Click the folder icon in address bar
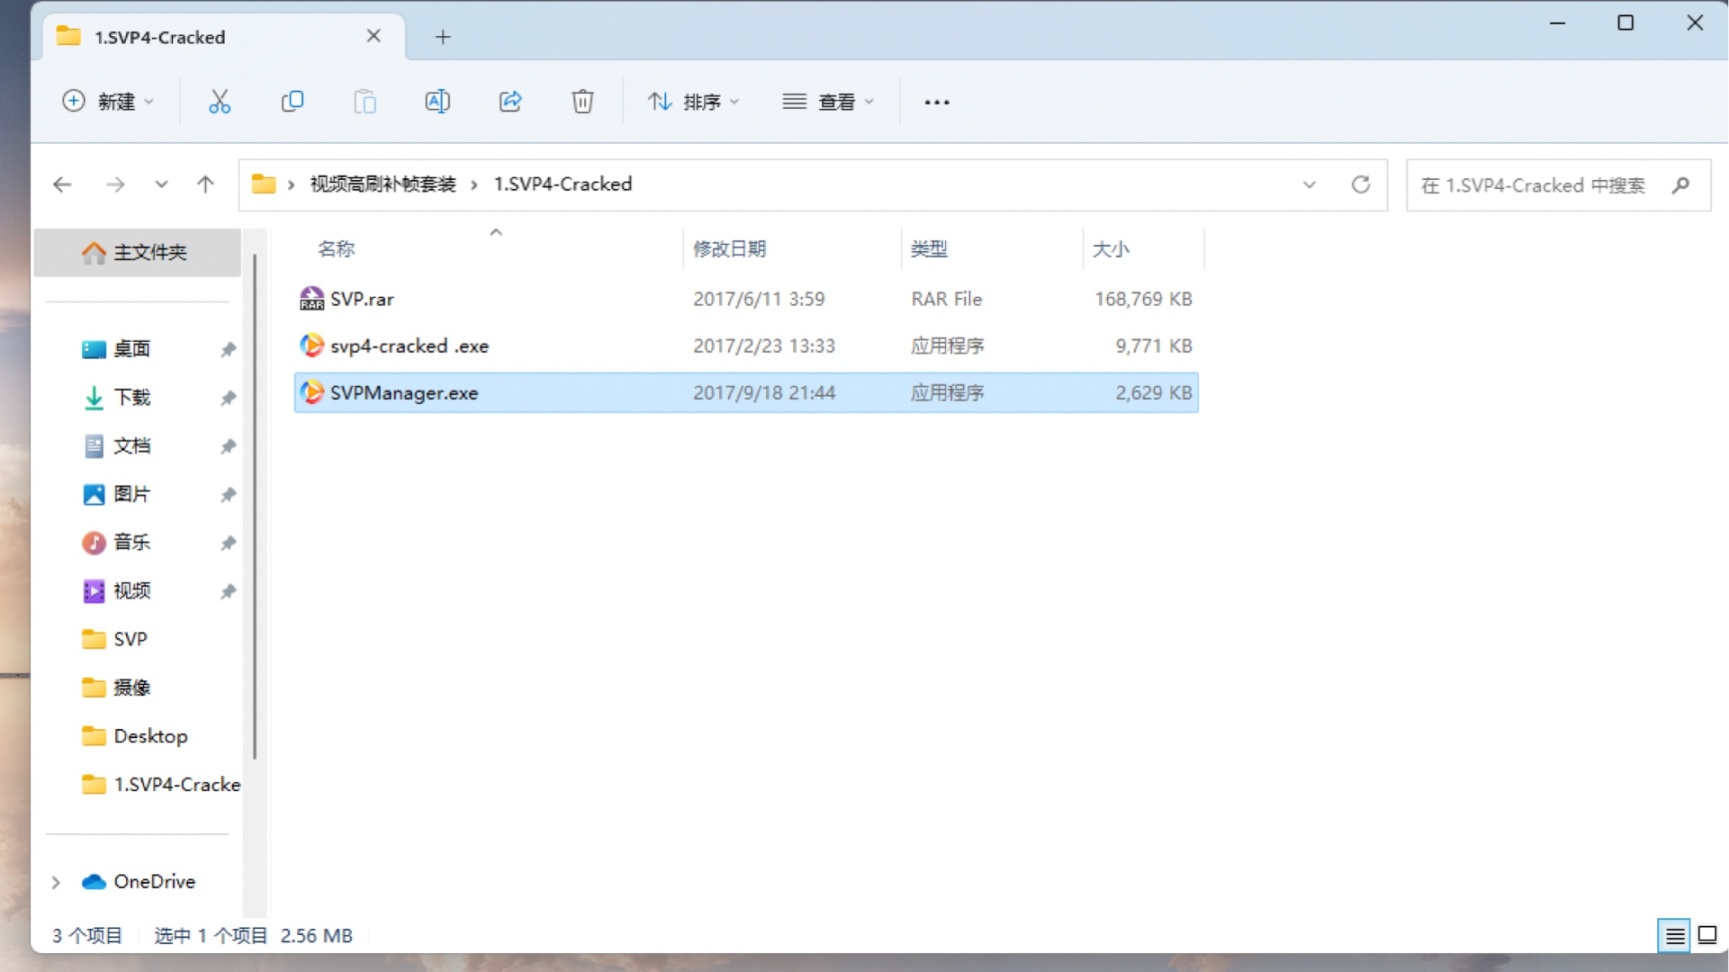Viewport: 1729px width, 972px height. tap(263, 184)
